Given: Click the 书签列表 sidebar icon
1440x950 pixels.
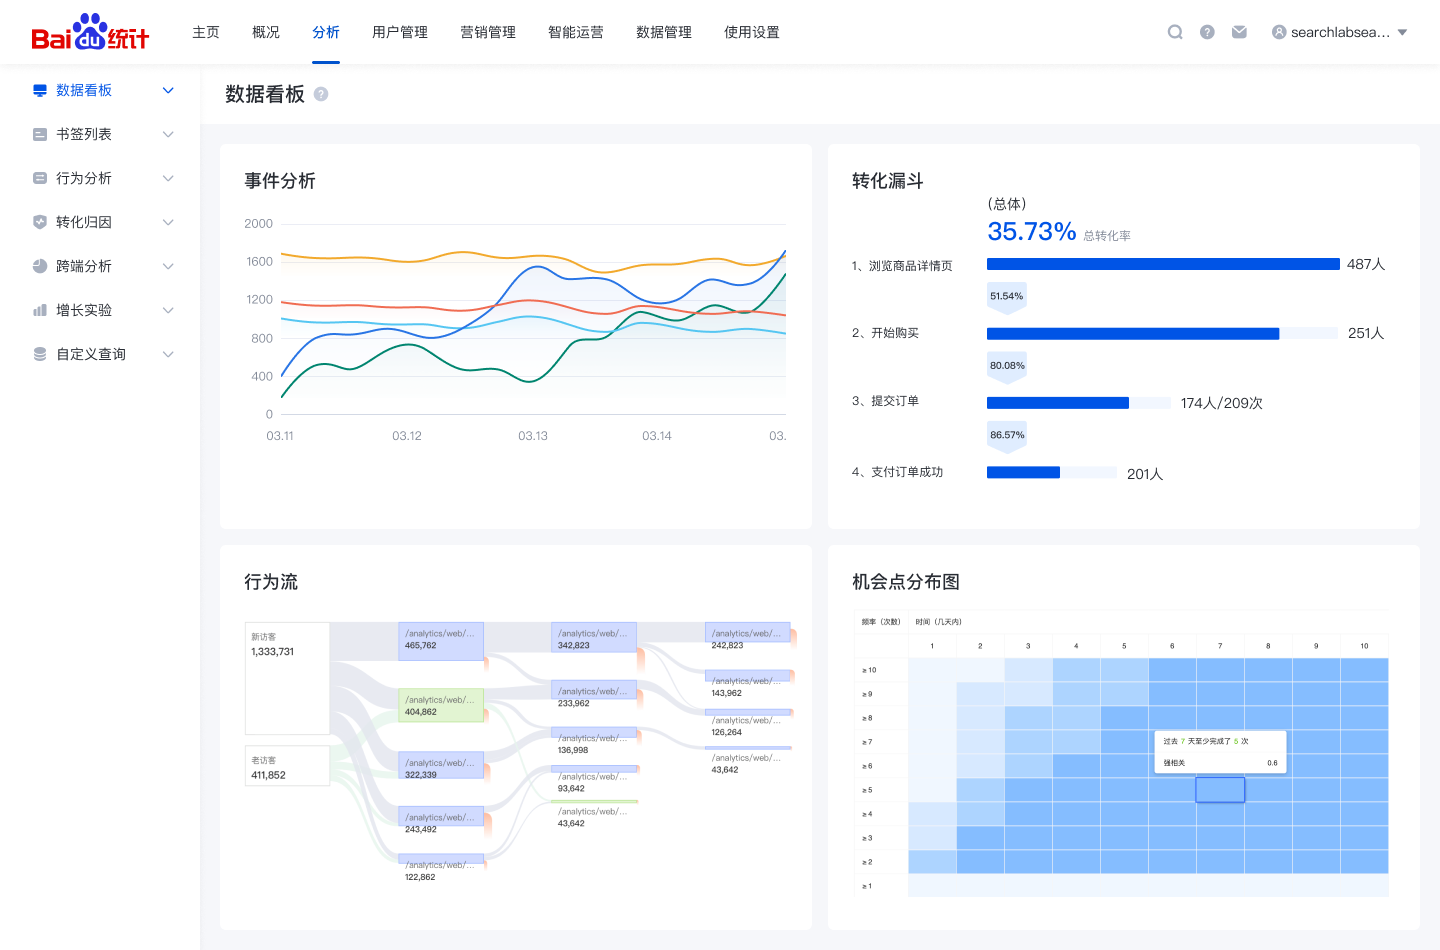Looking at the screenshot, I should pos(40,134).
